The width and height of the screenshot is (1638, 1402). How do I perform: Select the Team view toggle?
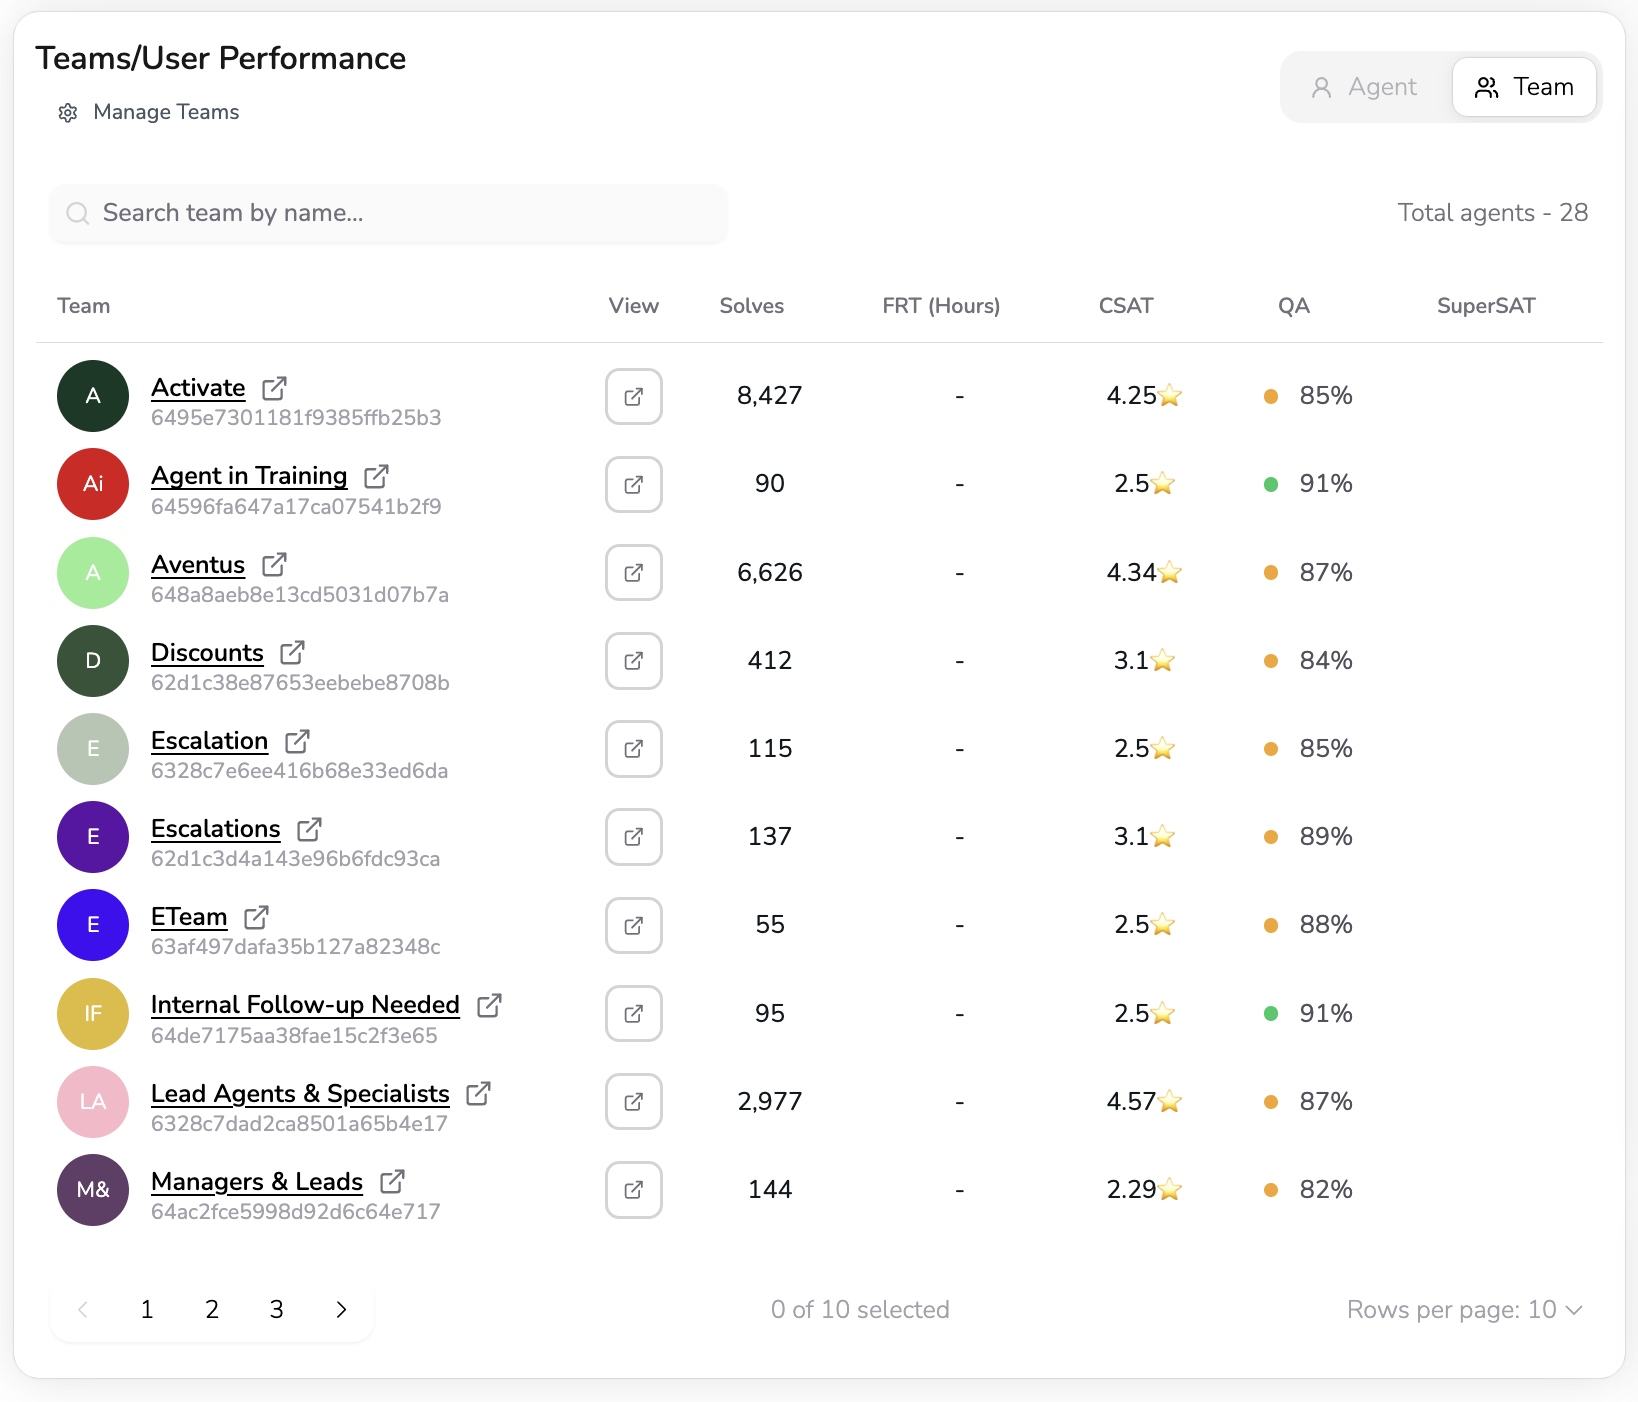click(1524, 88)
